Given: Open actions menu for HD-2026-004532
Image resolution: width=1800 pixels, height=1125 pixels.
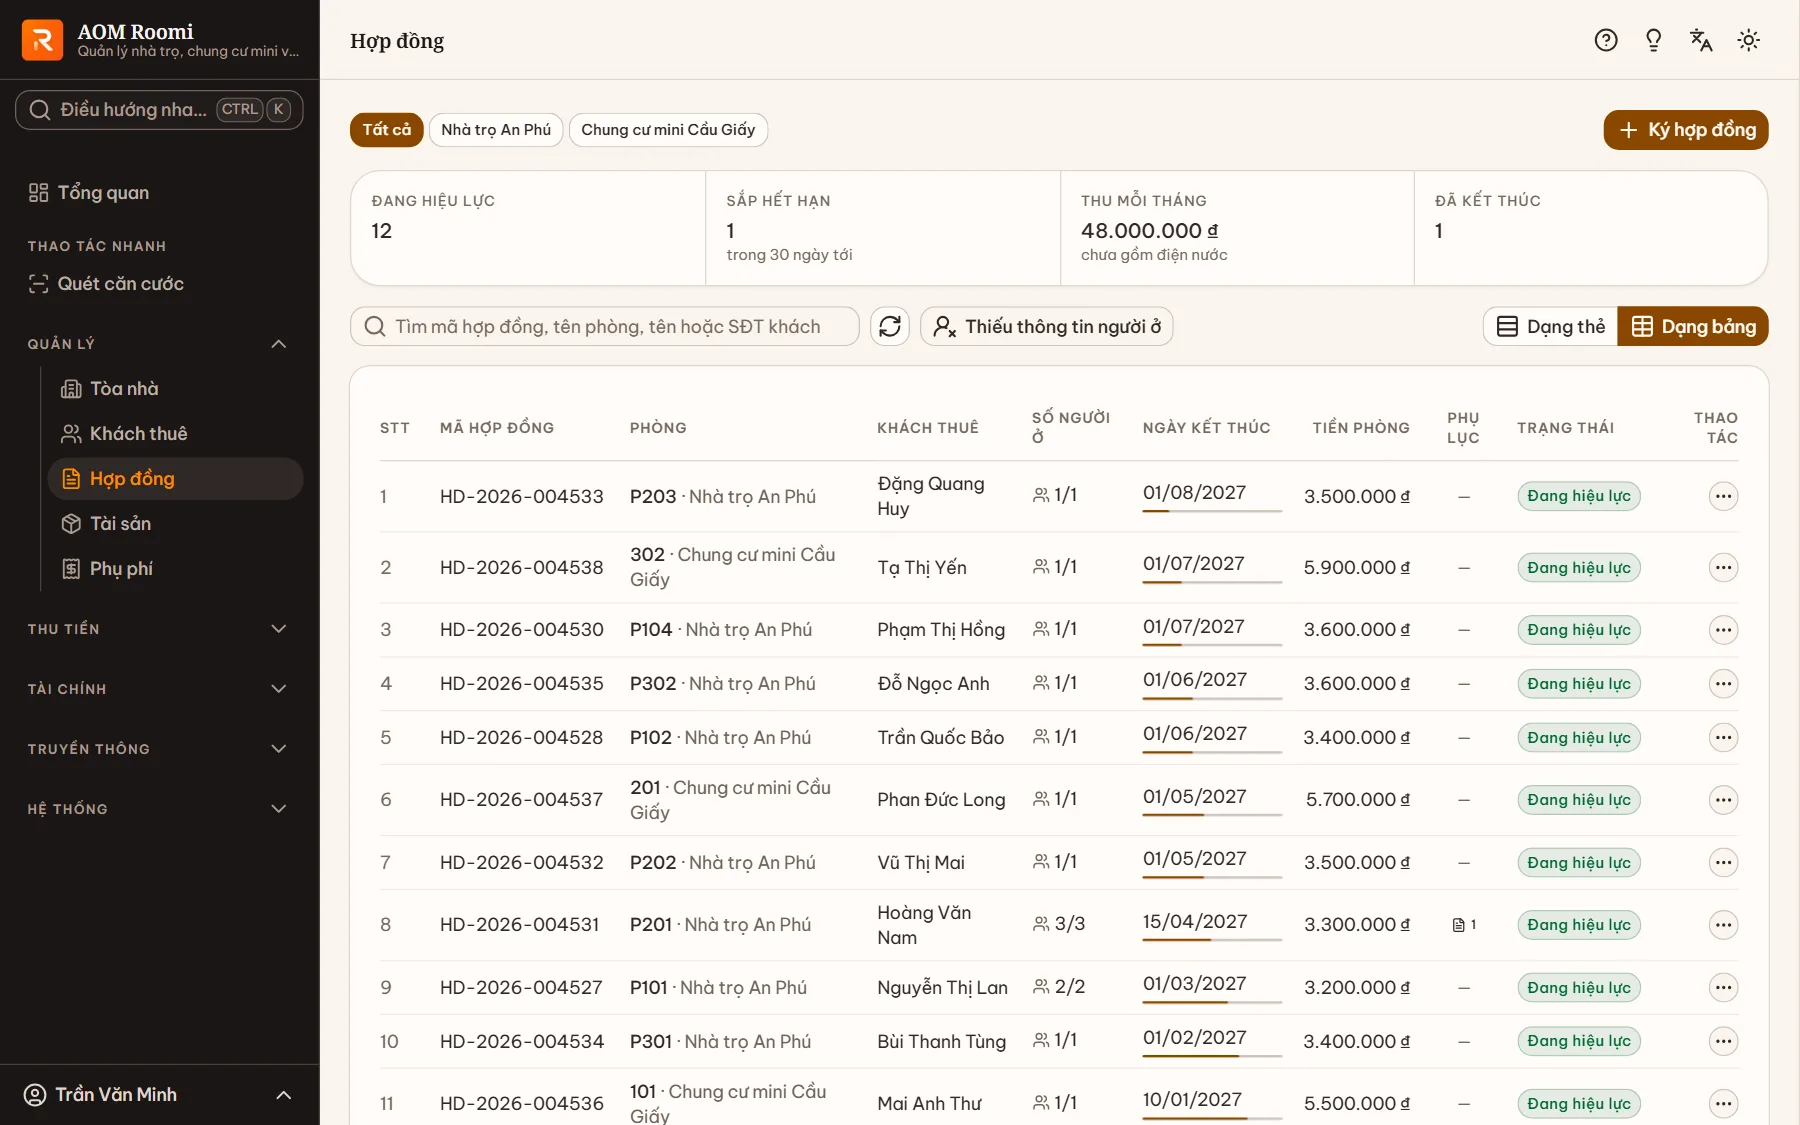Looking at the screenshot, I should (1723, 863).
